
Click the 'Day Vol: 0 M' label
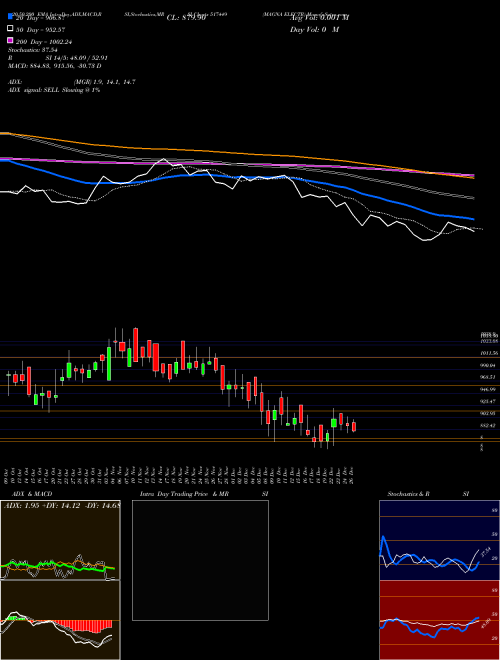tap(314, 29)
